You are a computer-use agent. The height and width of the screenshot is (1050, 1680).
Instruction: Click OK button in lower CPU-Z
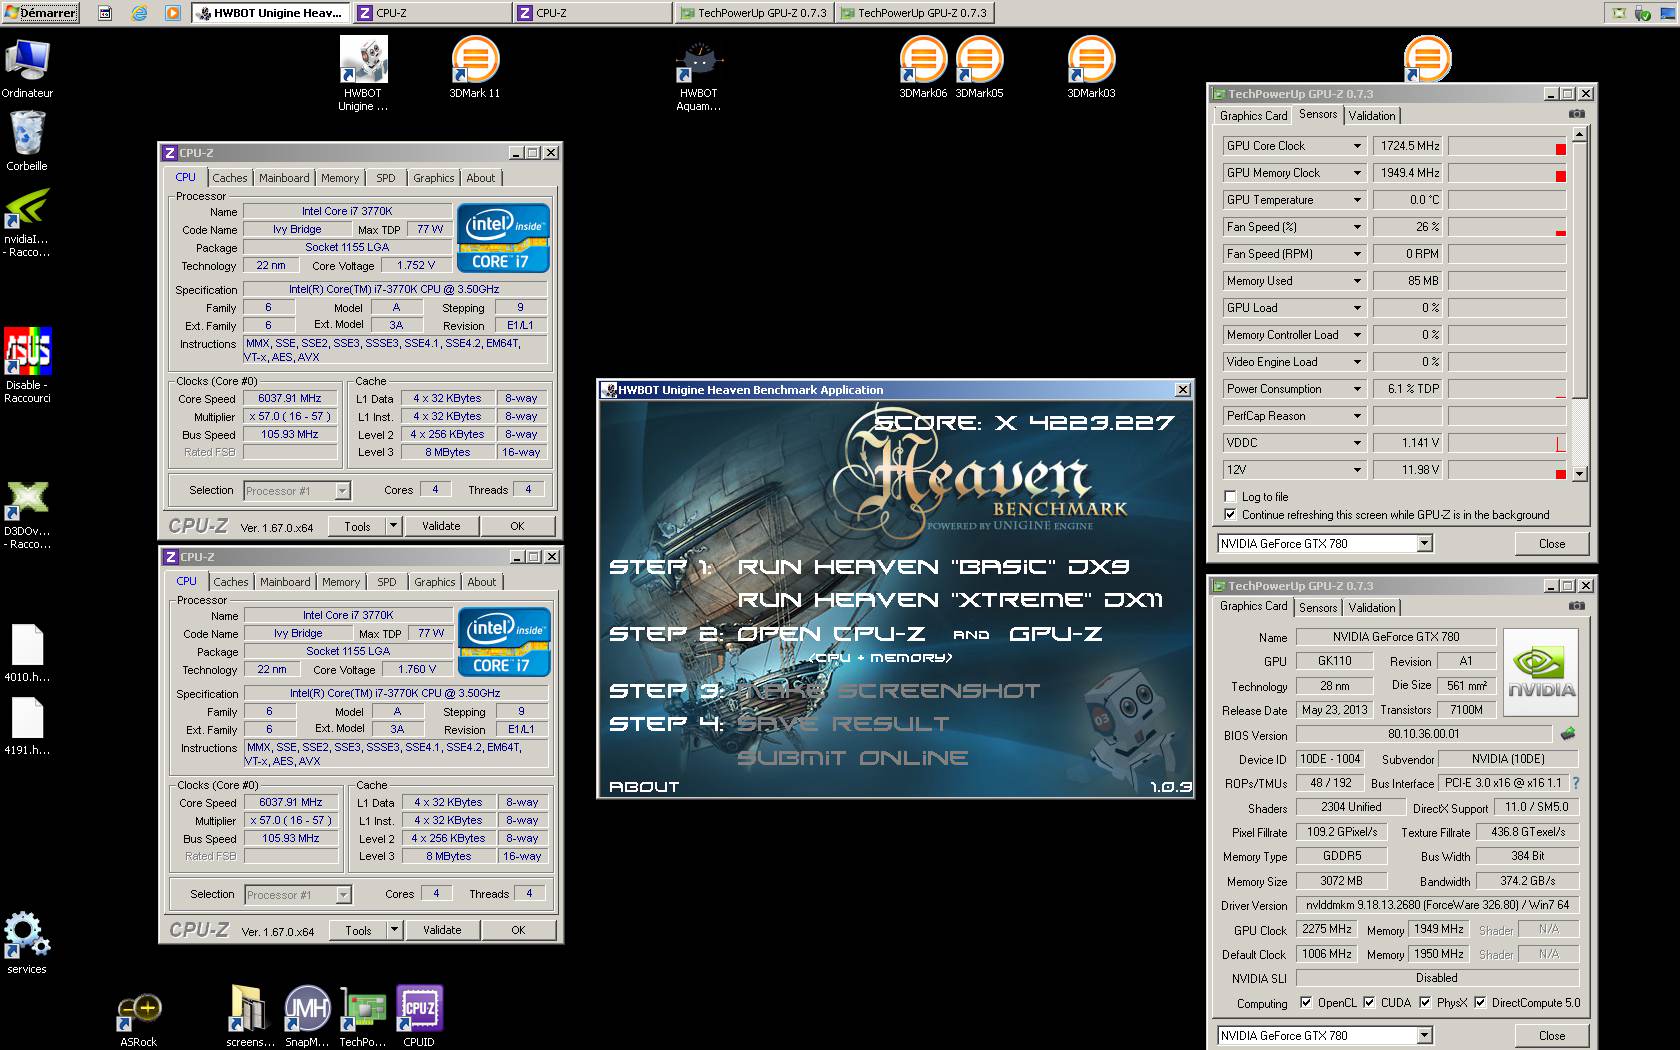518,930
